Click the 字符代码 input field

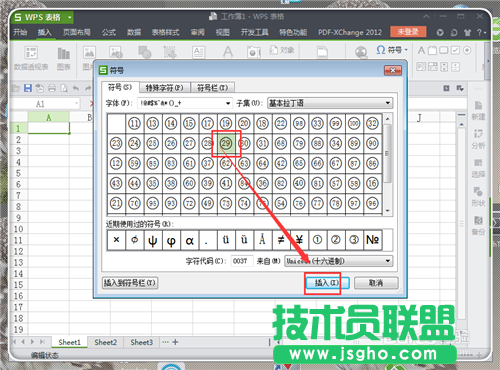(242, 261)
